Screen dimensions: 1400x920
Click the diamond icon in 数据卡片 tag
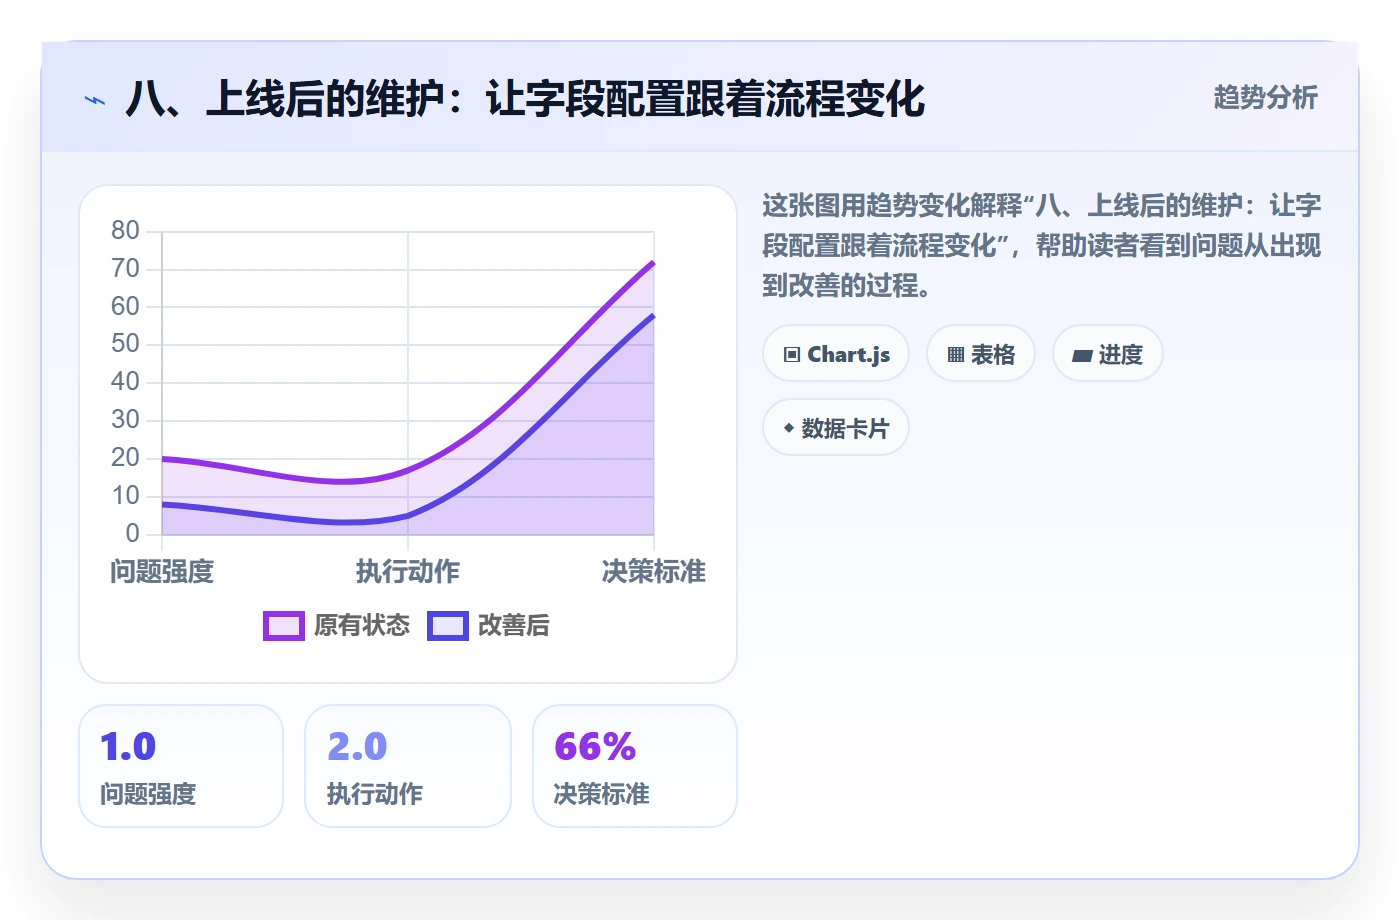[789, 428]
